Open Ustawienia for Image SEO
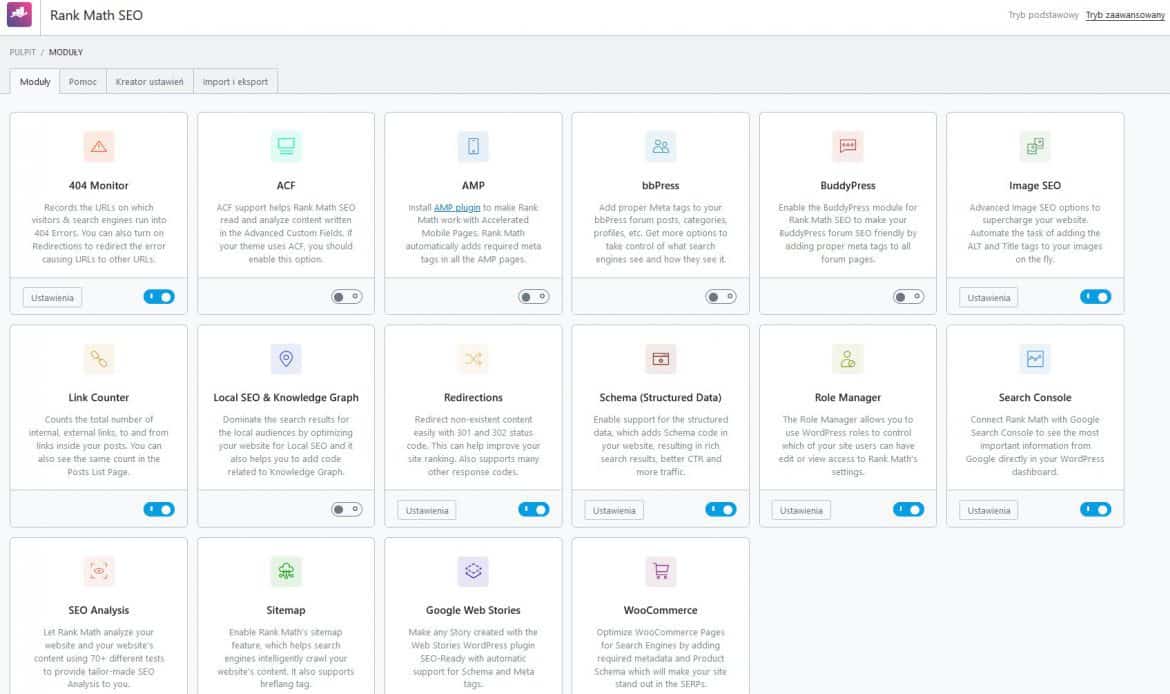1170x694 pixels. coord(989,298)
